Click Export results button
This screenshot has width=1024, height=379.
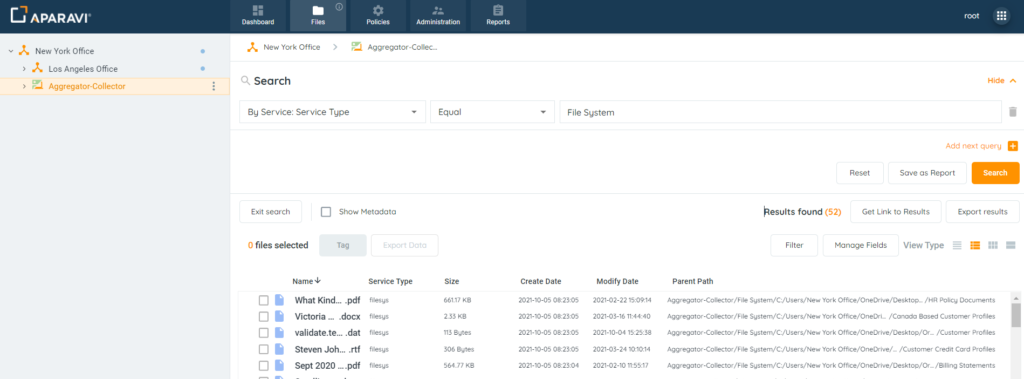coord(982,212)
